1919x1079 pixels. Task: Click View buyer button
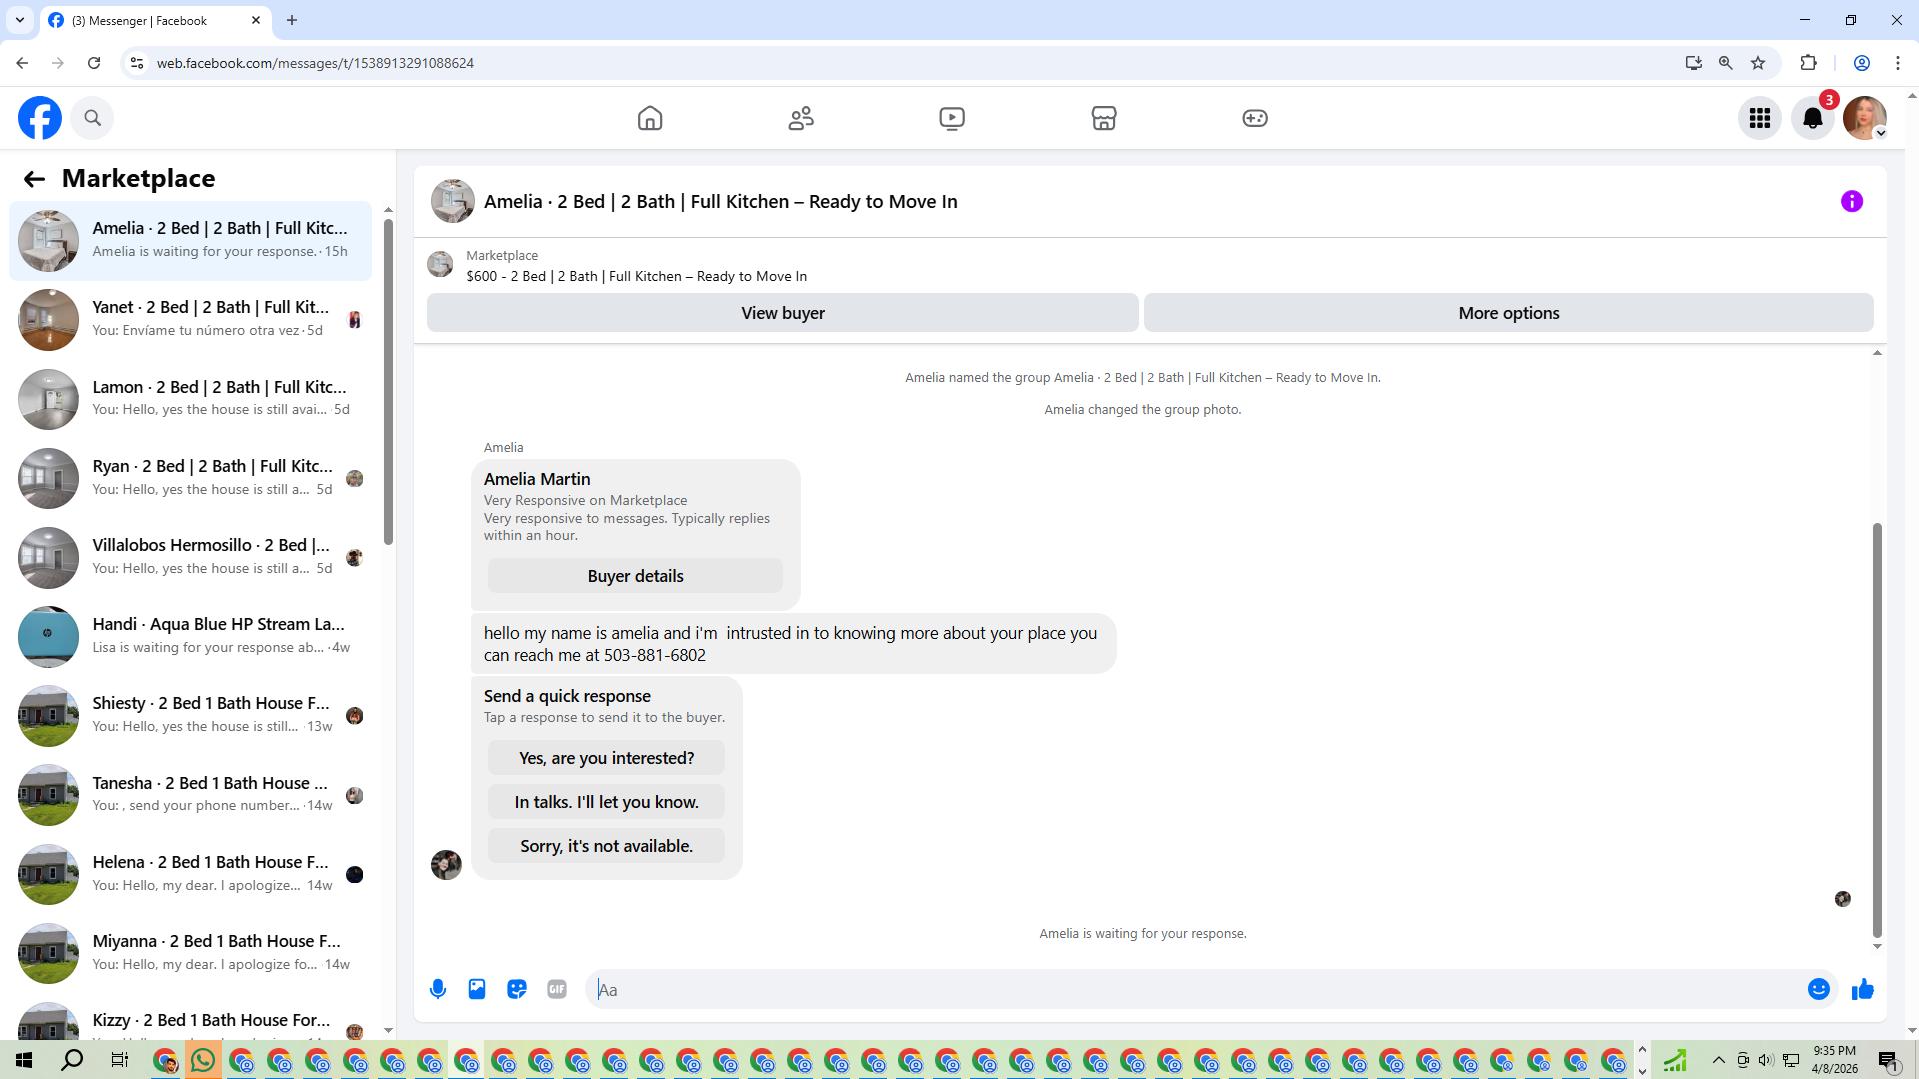pyautogui.click(x=782, y=313)
